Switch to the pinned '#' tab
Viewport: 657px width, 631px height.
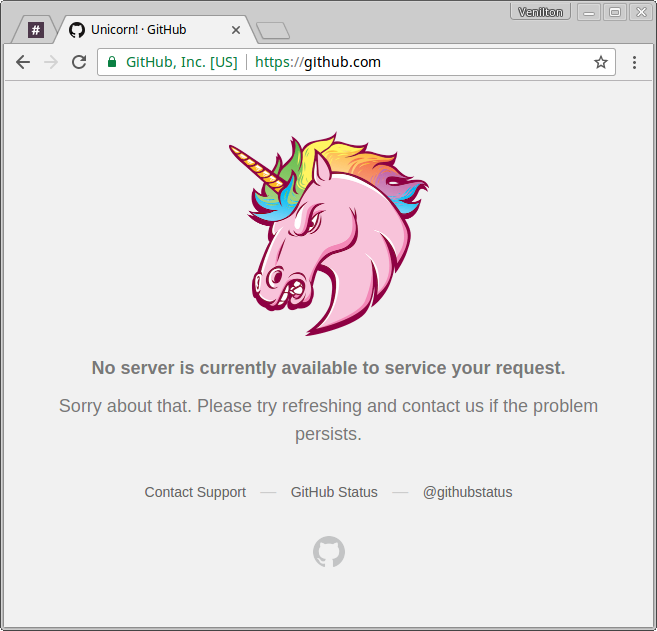(36, 30)
